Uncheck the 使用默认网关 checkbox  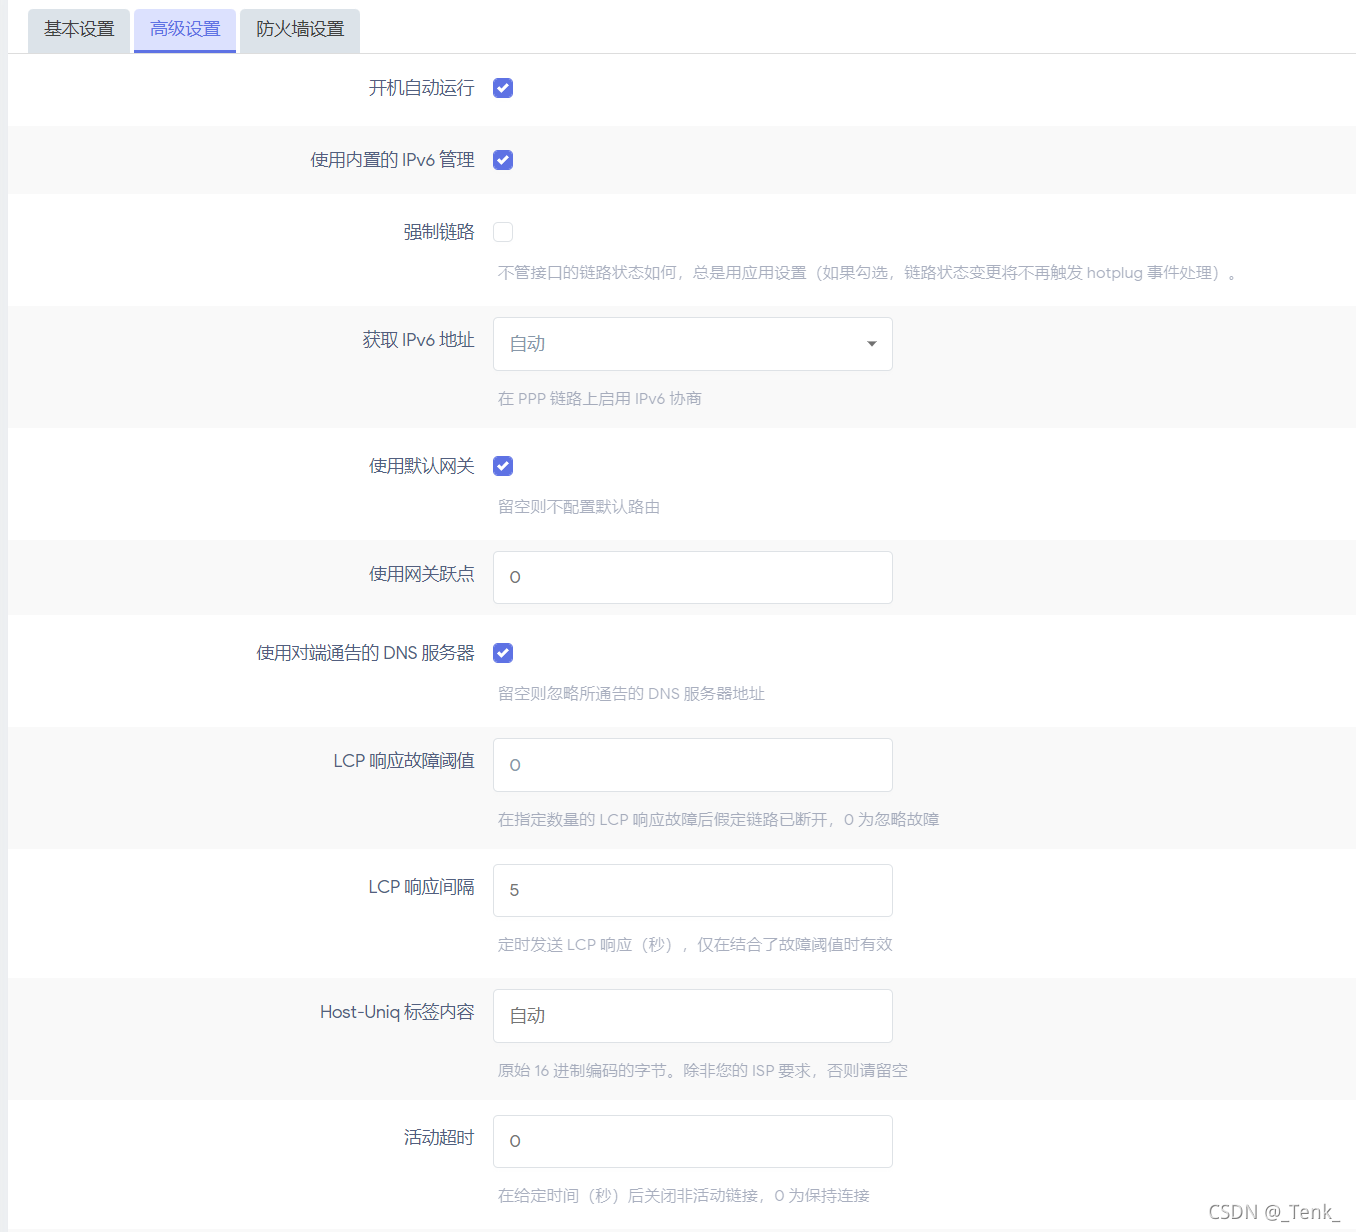[503, 466]
